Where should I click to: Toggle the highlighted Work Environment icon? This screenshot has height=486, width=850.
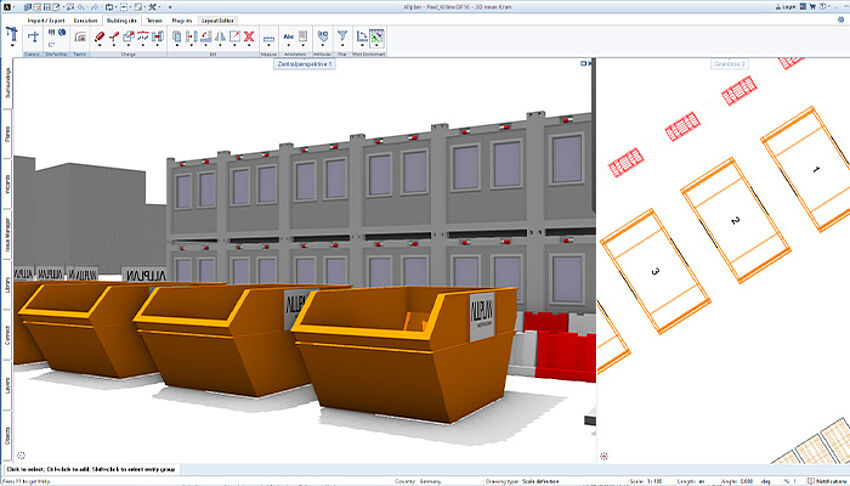click(377, 38)
